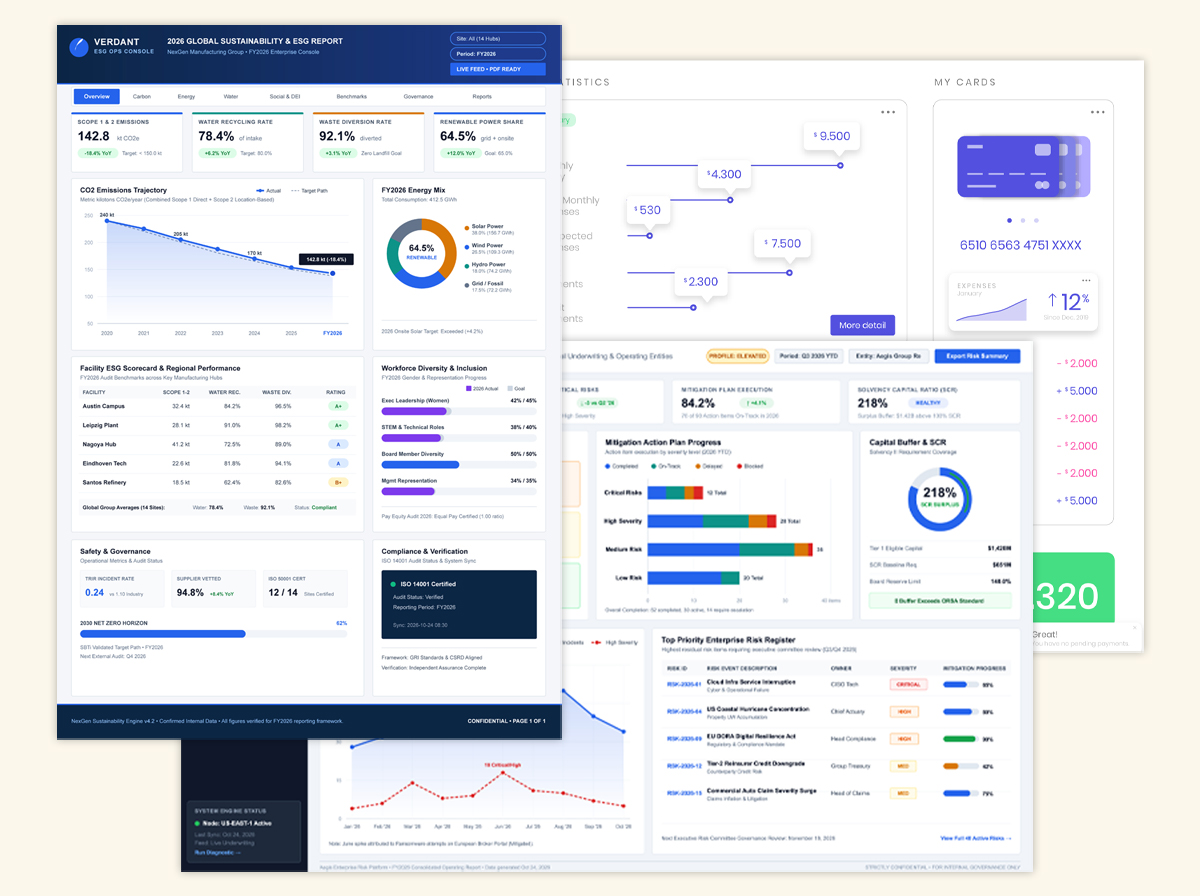Click the $7.500 slider handle
The width and height of the screenshot is (1200, 896).
click(x=790, y=272)
